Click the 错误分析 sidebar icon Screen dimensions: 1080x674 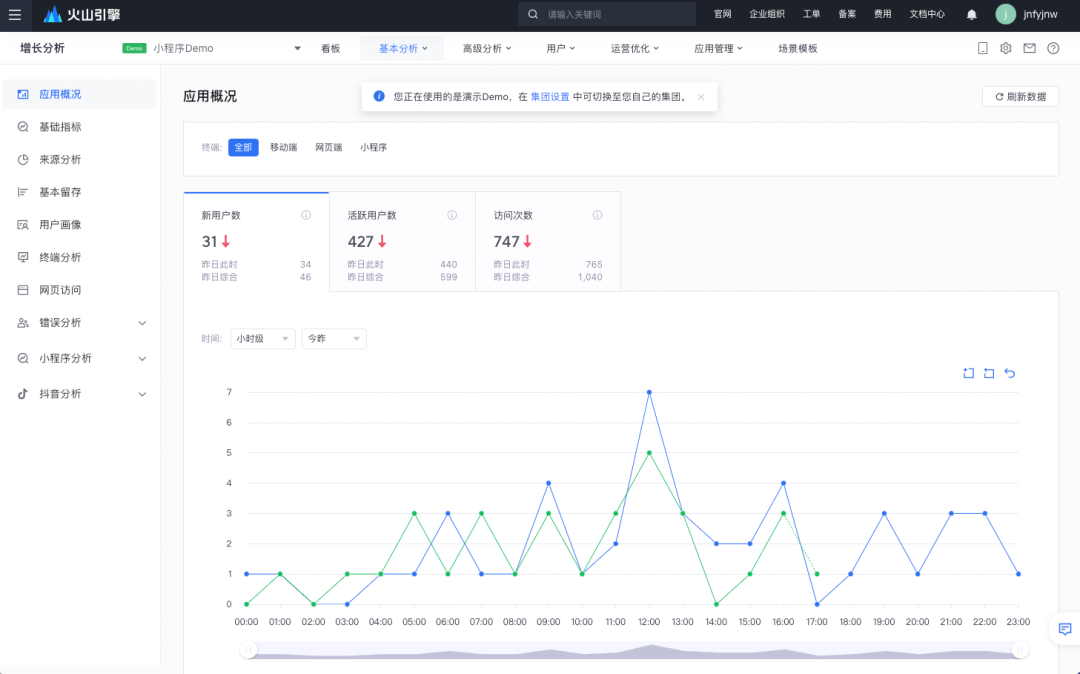23,323
